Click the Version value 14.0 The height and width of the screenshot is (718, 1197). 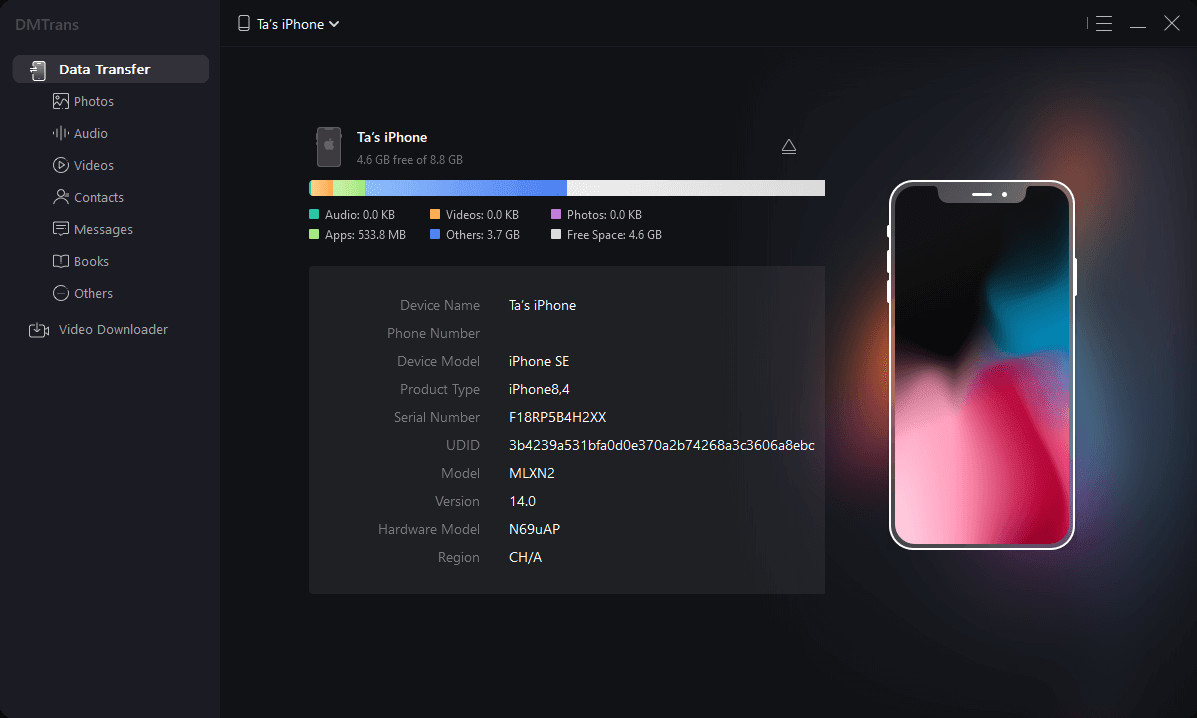pos(522,501)
